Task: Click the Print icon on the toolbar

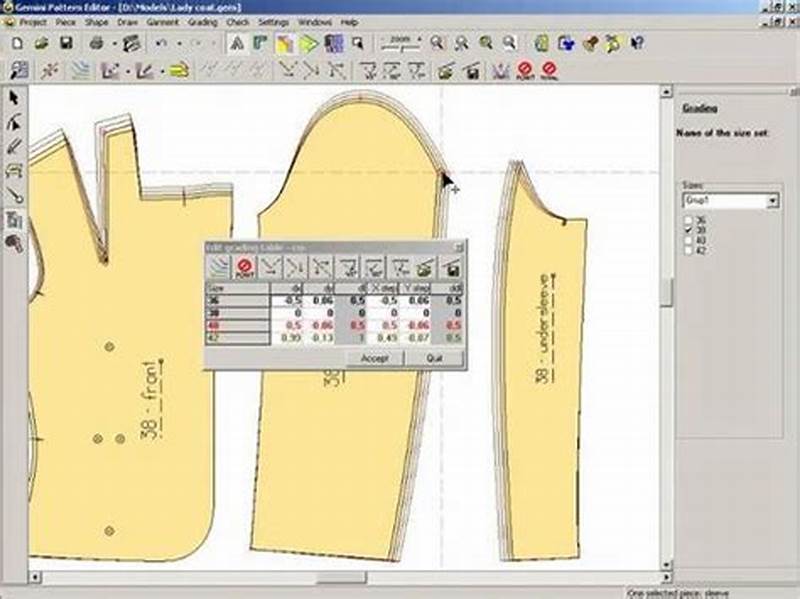Action: coord(95,42)
